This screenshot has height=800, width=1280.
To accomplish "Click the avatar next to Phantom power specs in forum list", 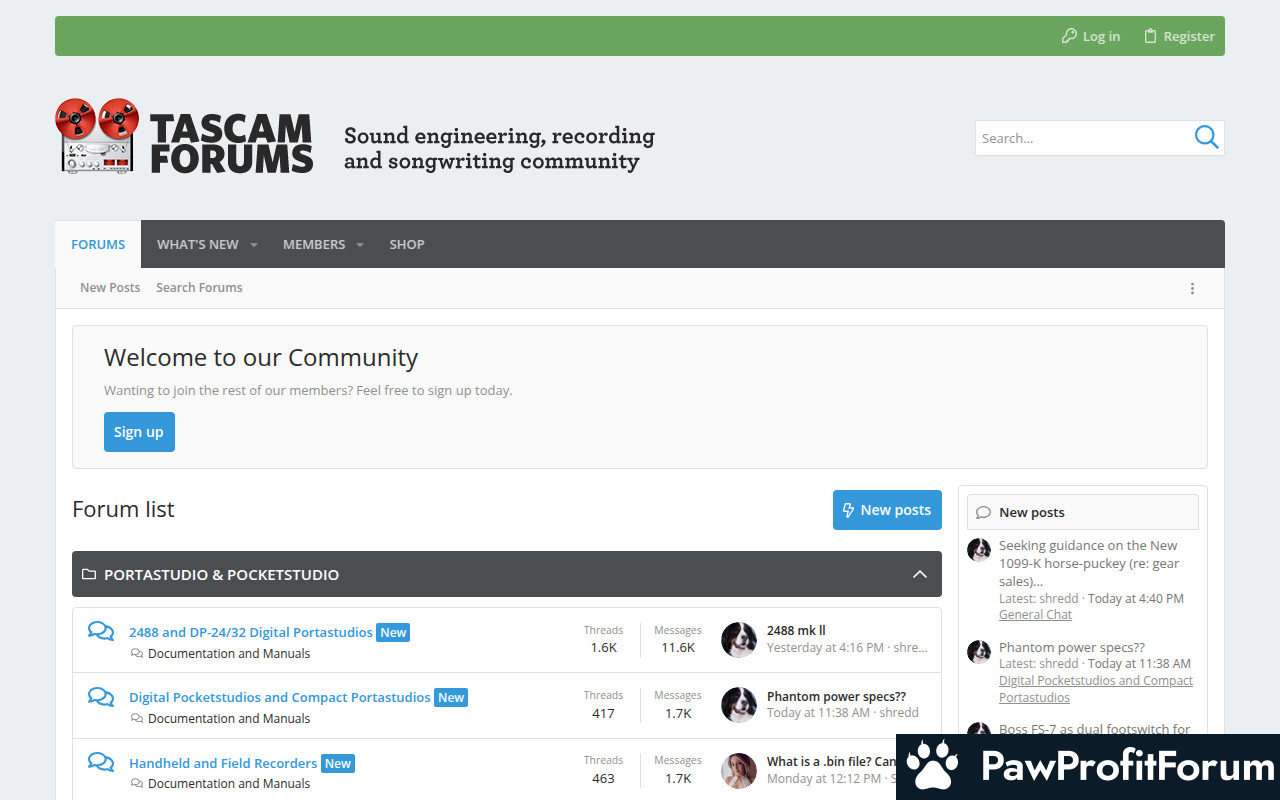I will pos(739,705).
